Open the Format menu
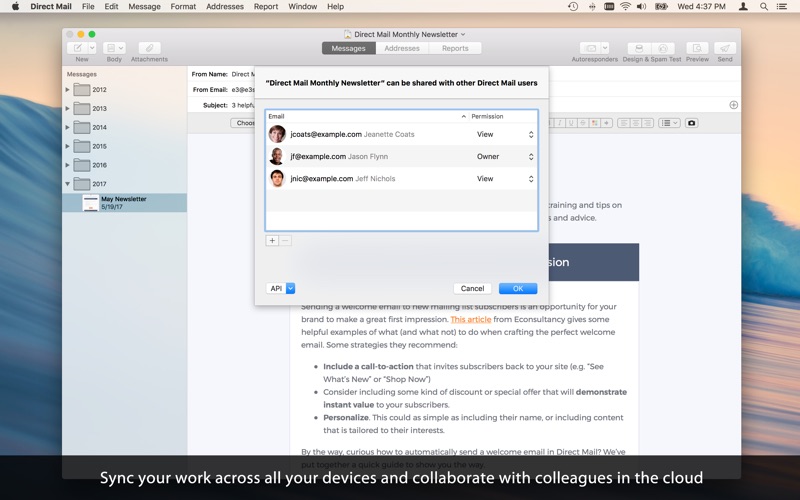 [x=183, y=7]
